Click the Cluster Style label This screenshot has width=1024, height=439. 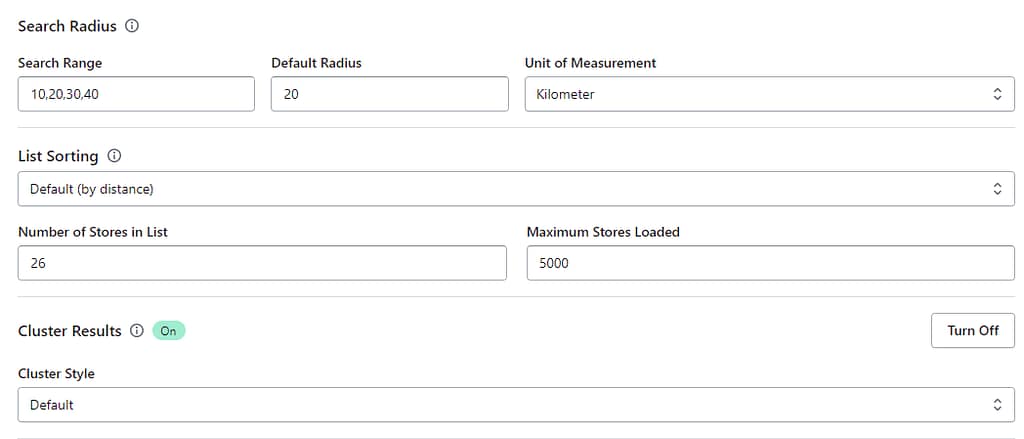56,374
